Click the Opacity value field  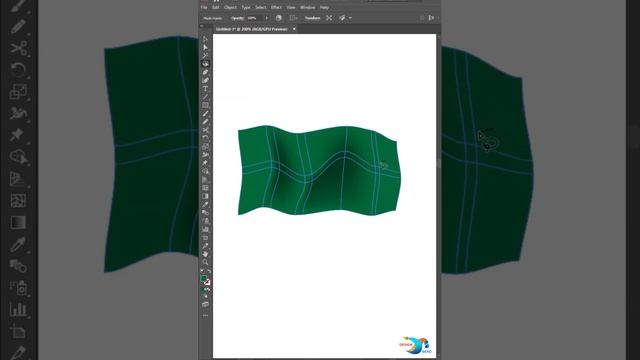[254, 18]
